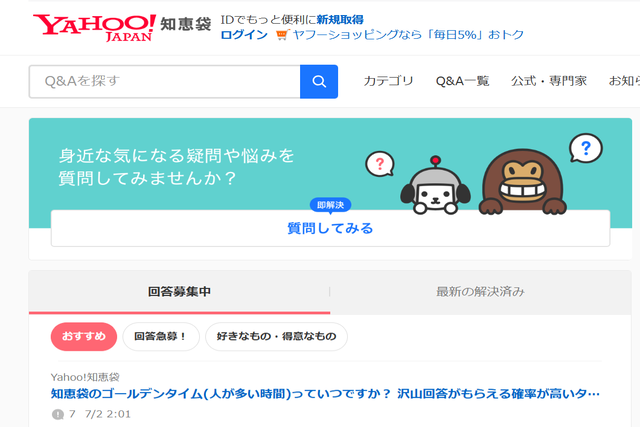Click the magnifier search button
Image resolution: width=640 pixels, height=427 pixels.
pos(319,82)
